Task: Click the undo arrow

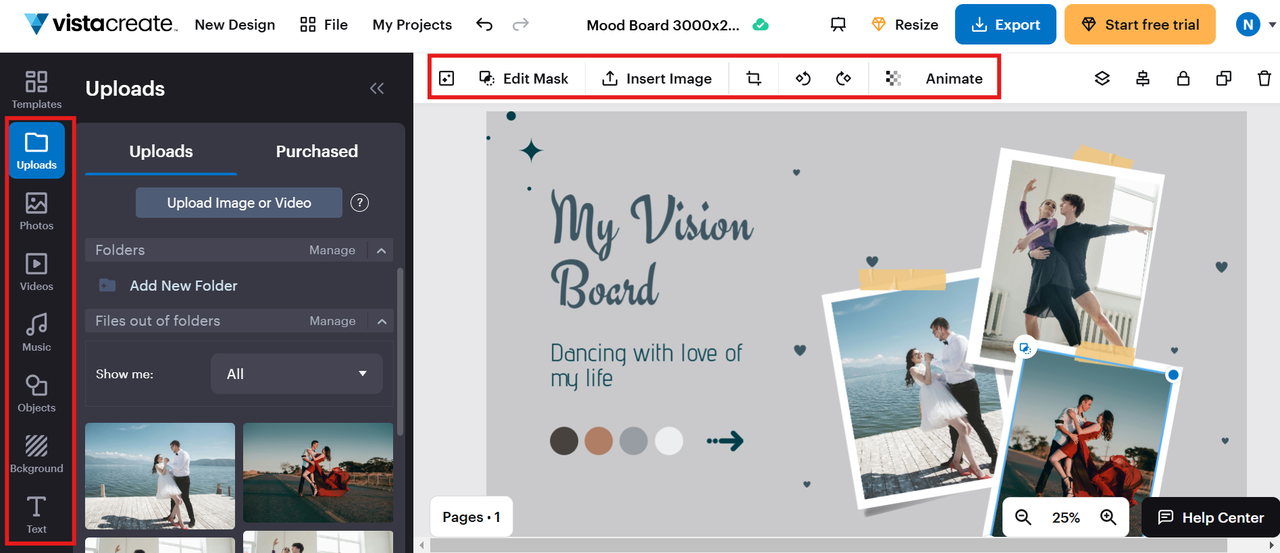Action: [x=484, y=25]
